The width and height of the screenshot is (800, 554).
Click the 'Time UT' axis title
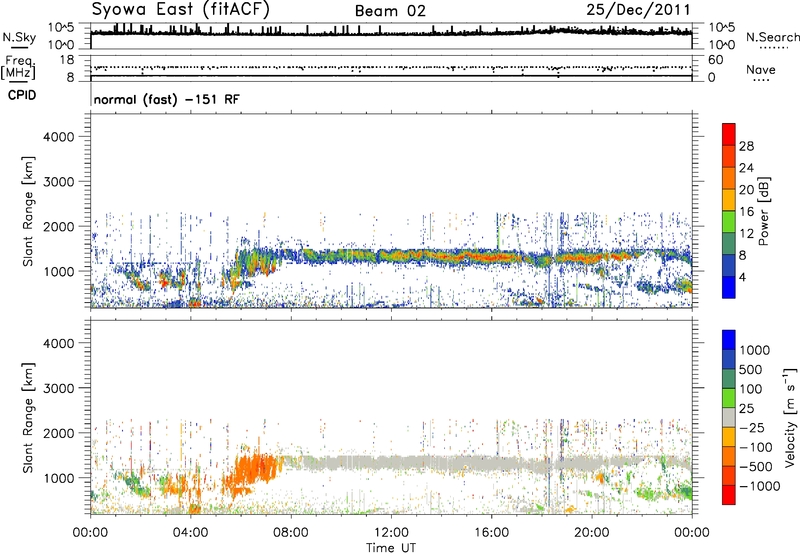[391, 548]
